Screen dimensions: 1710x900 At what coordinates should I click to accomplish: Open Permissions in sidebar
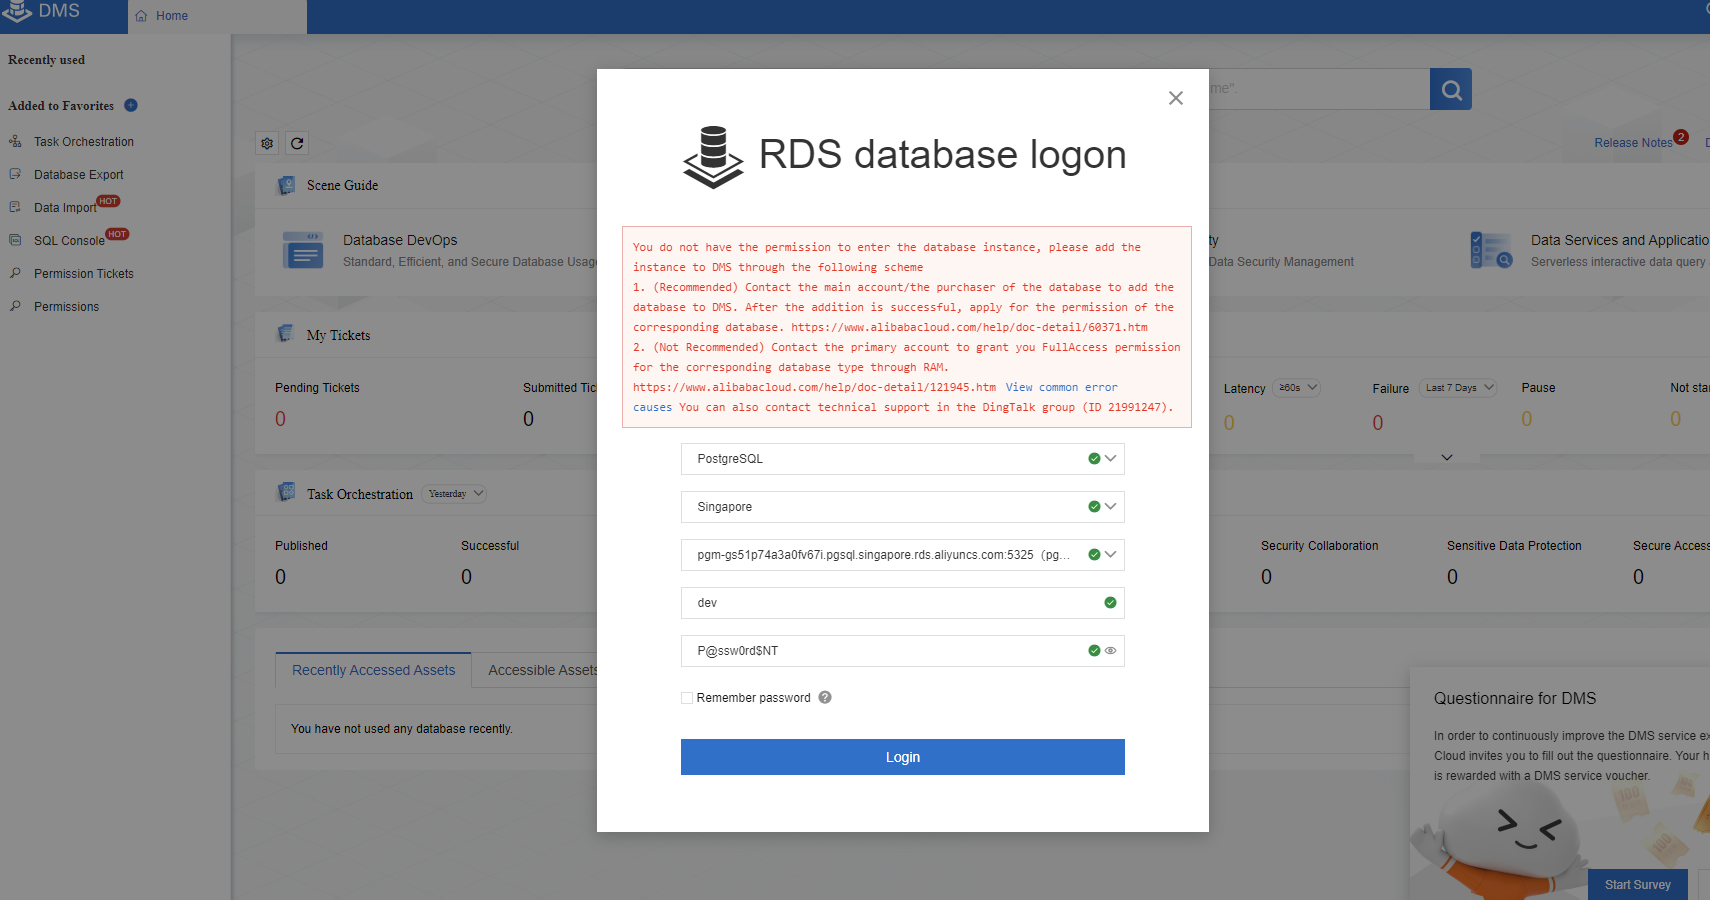(x=66, y=307)
